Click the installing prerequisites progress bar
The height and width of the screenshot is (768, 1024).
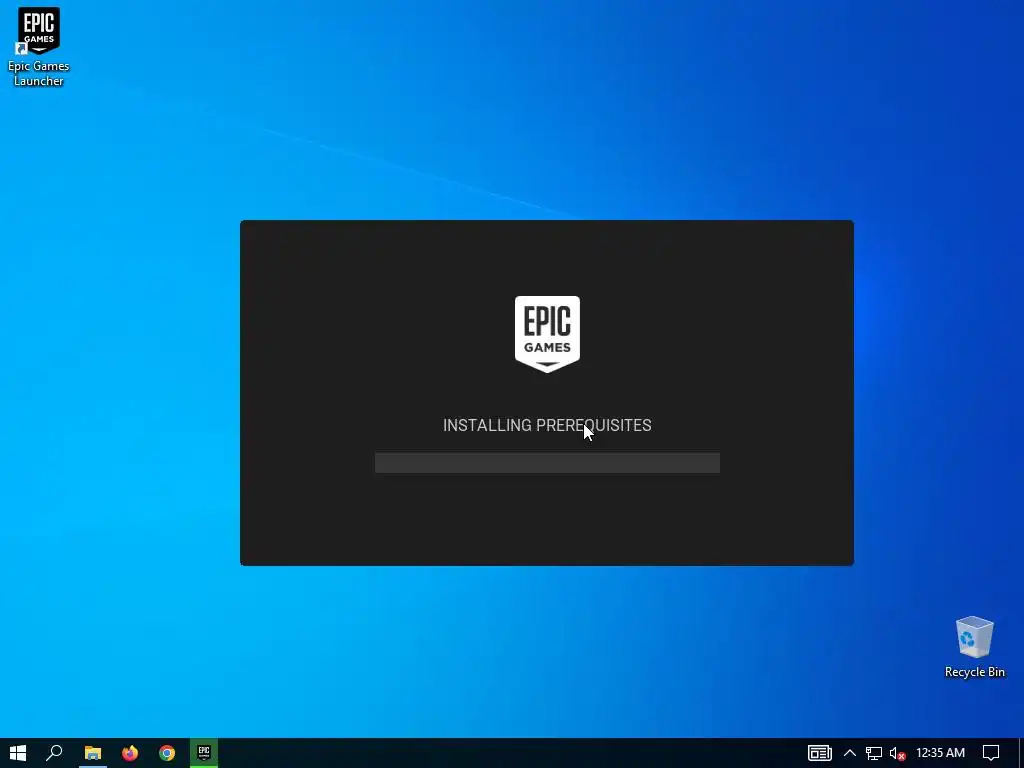[x=547, y=462]
